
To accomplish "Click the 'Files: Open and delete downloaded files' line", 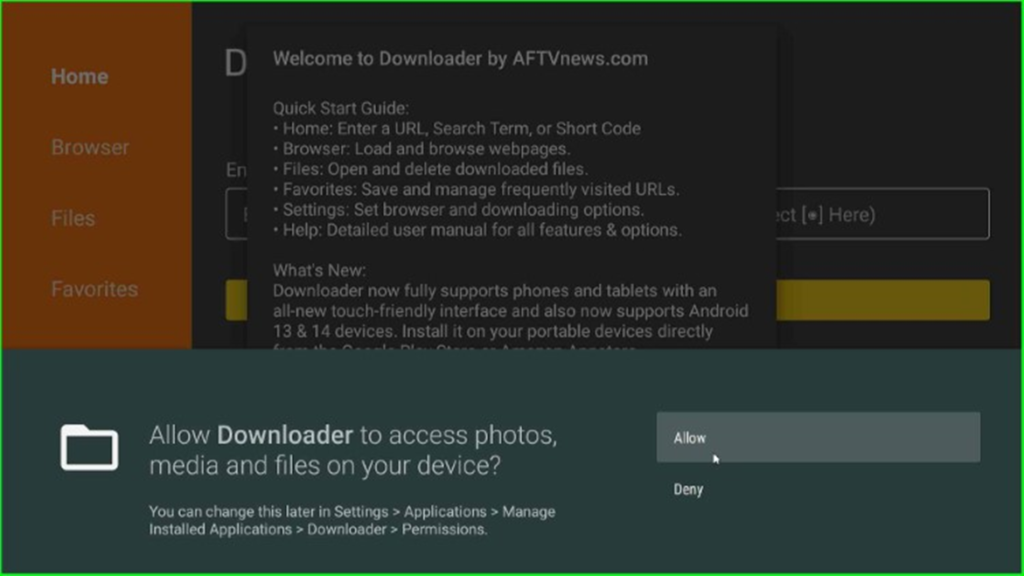I will (x=430, y=169).
